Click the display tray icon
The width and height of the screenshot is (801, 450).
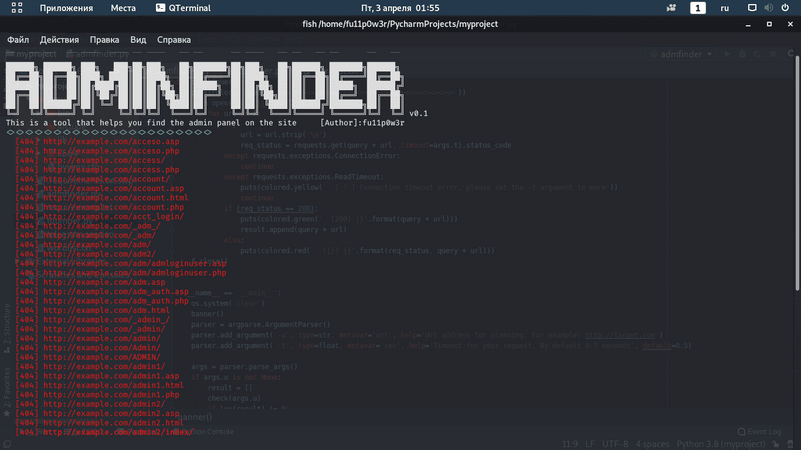coord(752,8)
